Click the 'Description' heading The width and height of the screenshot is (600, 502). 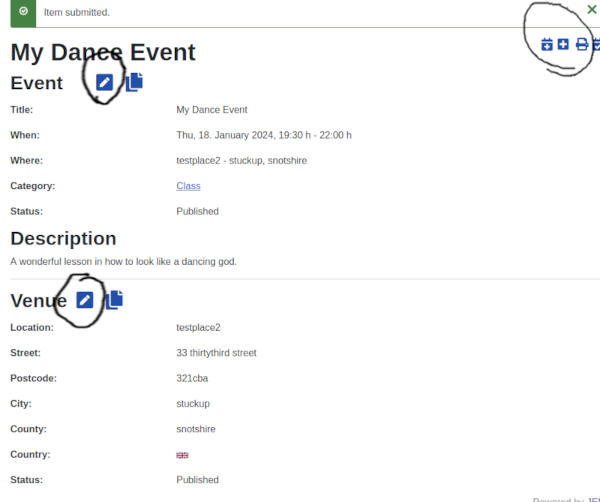[x=64, y=239]
